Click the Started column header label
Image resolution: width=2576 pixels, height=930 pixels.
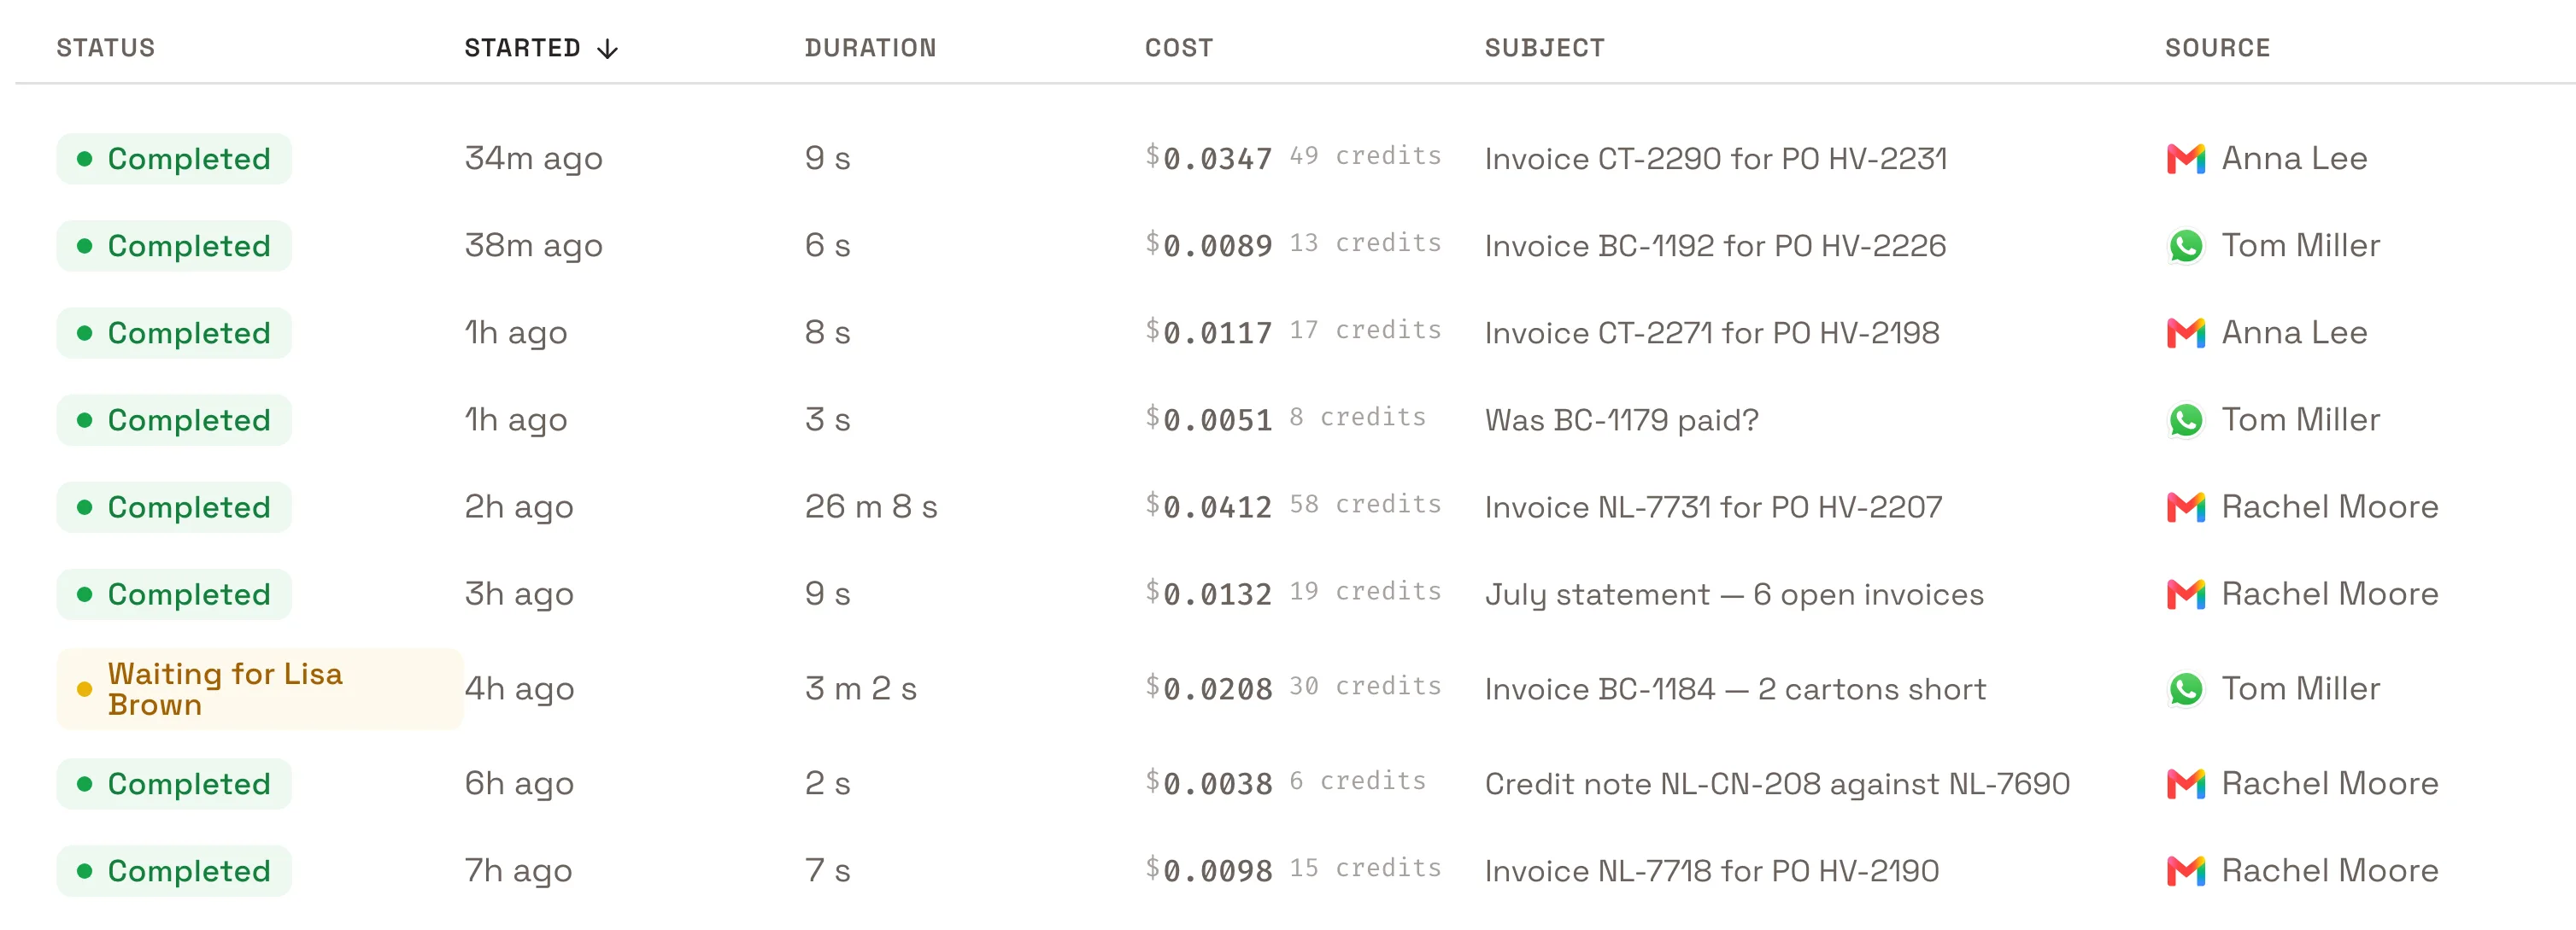[x=522, y=48]
